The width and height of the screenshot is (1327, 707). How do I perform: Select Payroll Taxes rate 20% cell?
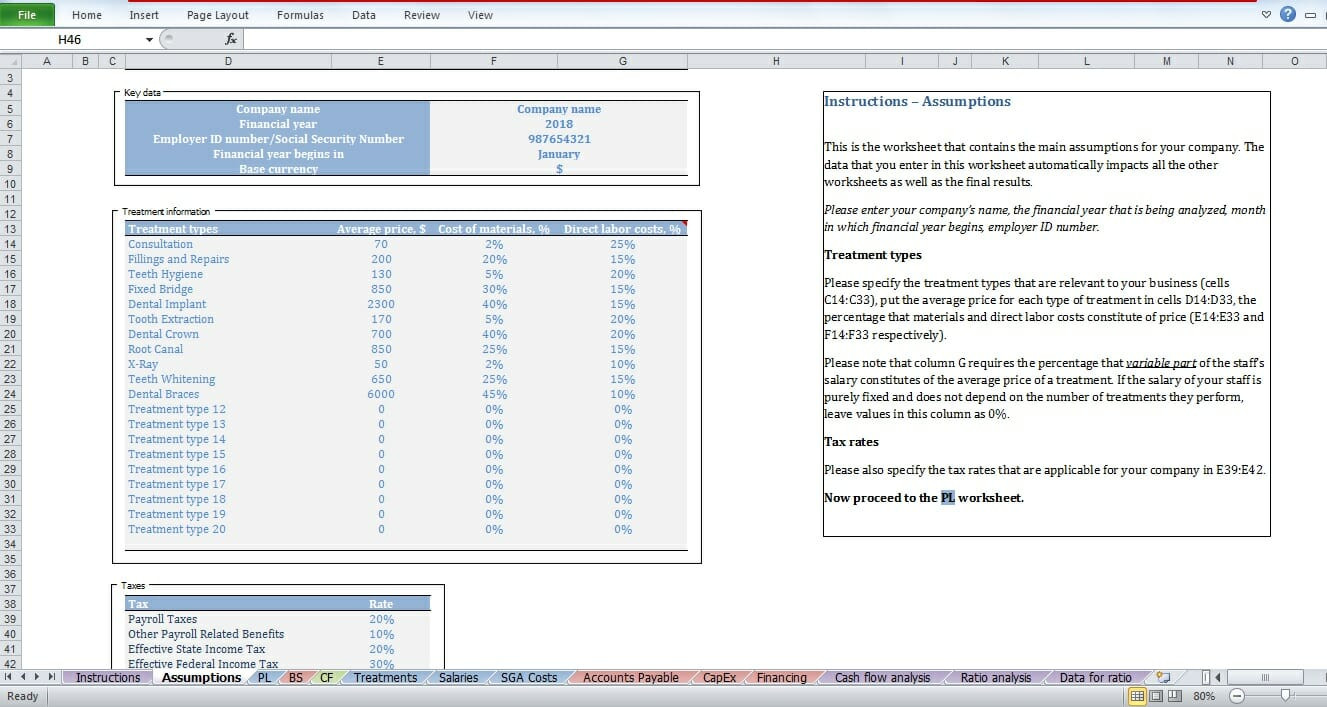pyautogui.click(x=381, y=619)
